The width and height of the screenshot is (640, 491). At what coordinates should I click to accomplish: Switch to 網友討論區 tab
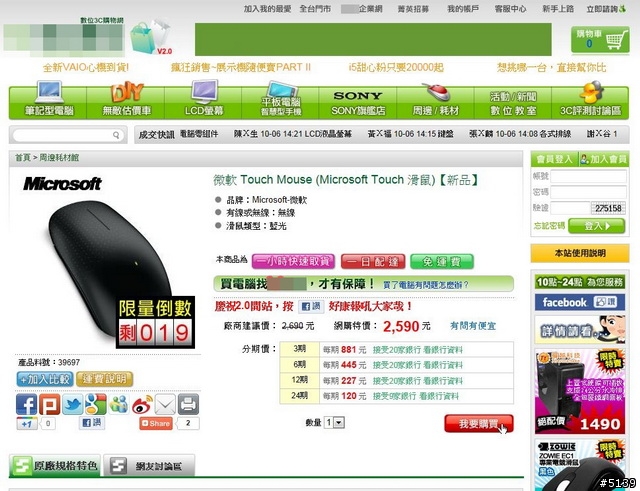[149, 465]
